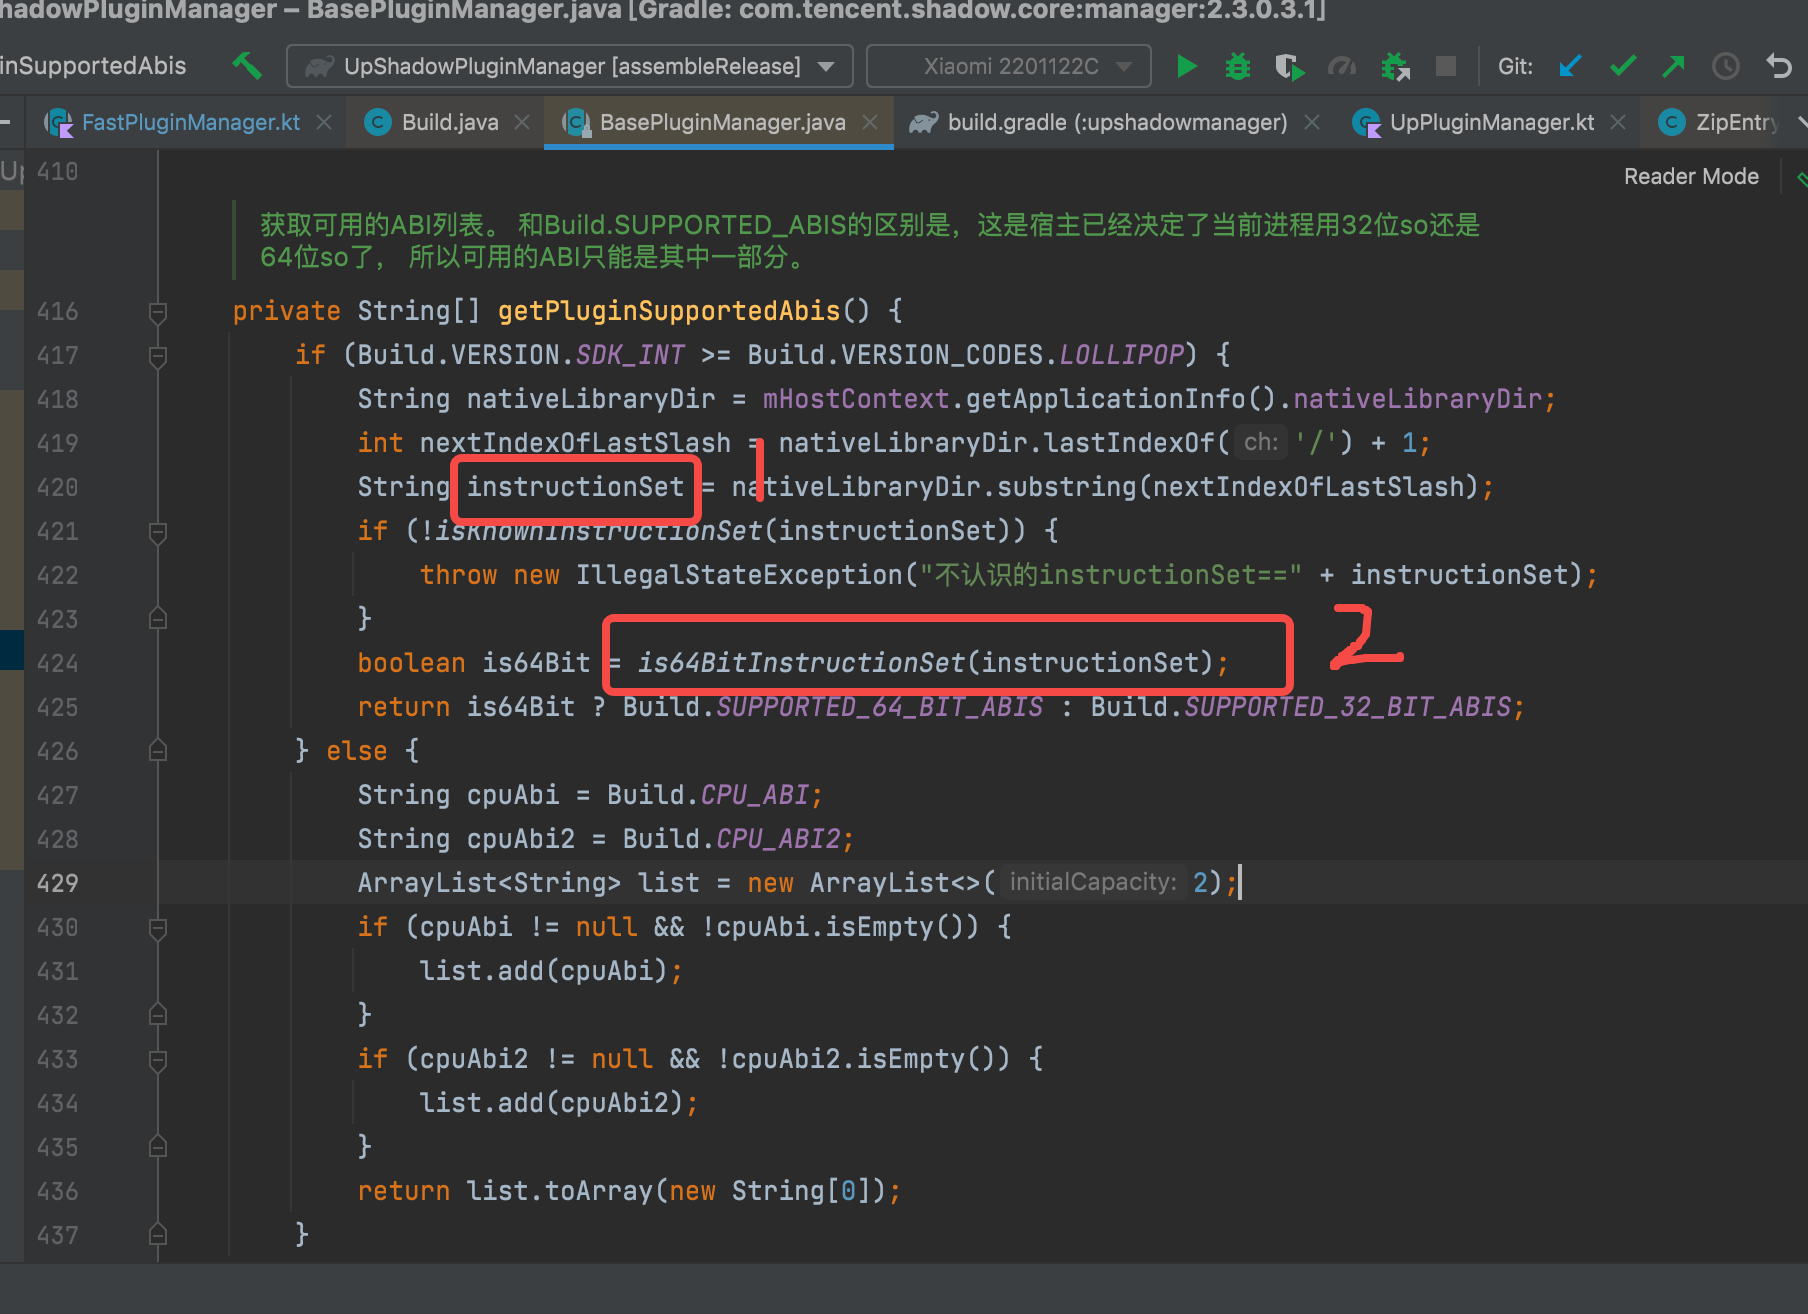Click the Git push arrow icon

1673,66
